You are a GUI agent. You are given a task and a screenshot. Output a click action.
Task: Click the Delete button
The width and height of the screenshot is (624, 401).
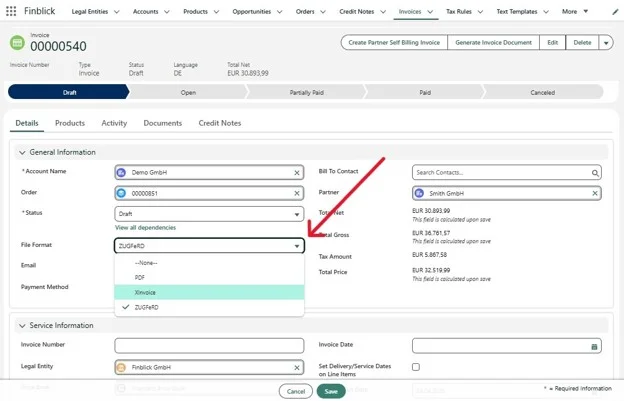582,43
